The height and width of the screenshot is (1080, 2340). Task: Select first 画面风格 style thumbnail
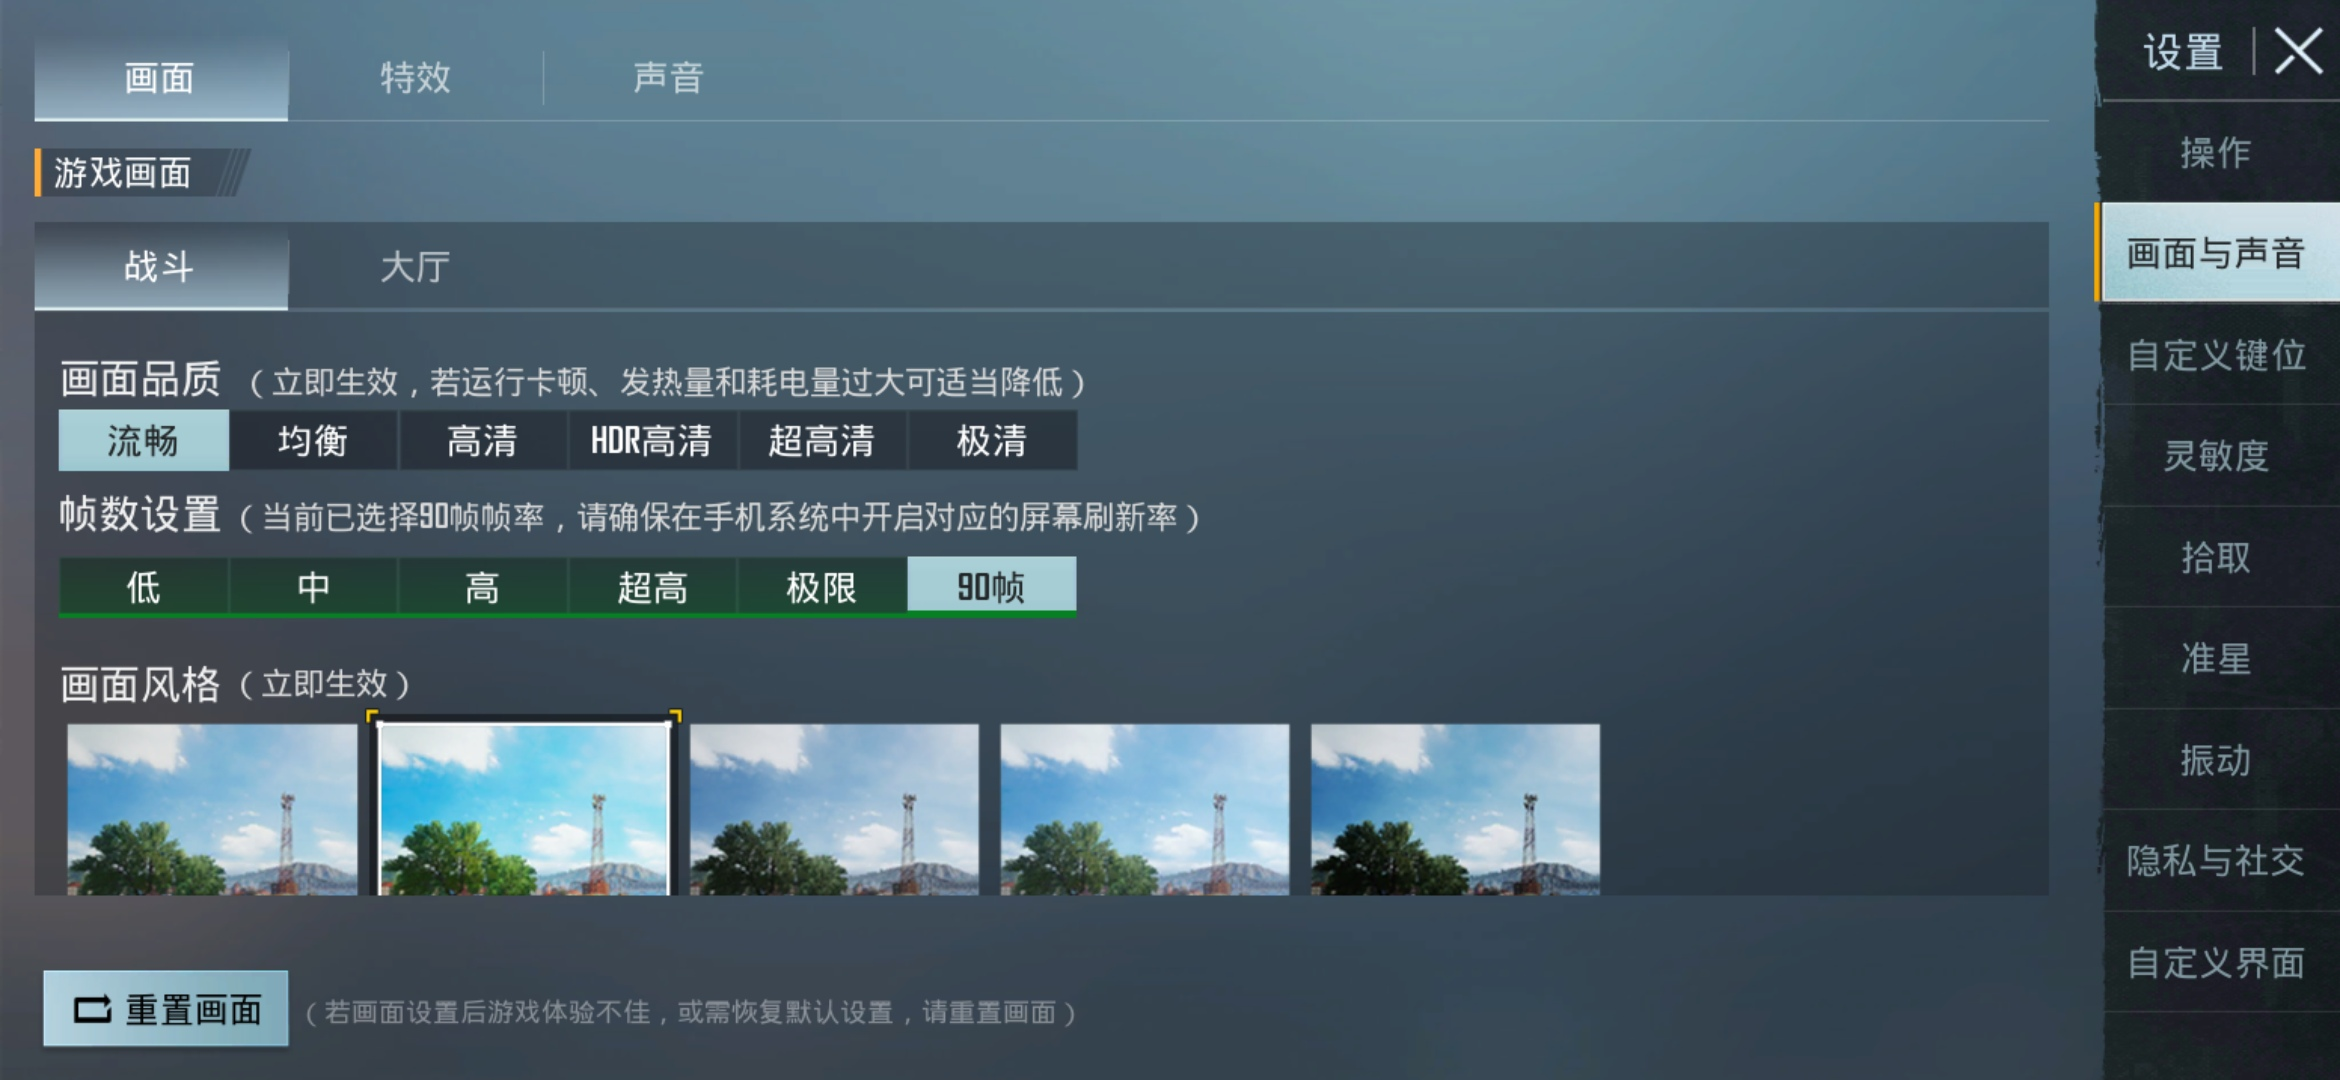point(209,813)
